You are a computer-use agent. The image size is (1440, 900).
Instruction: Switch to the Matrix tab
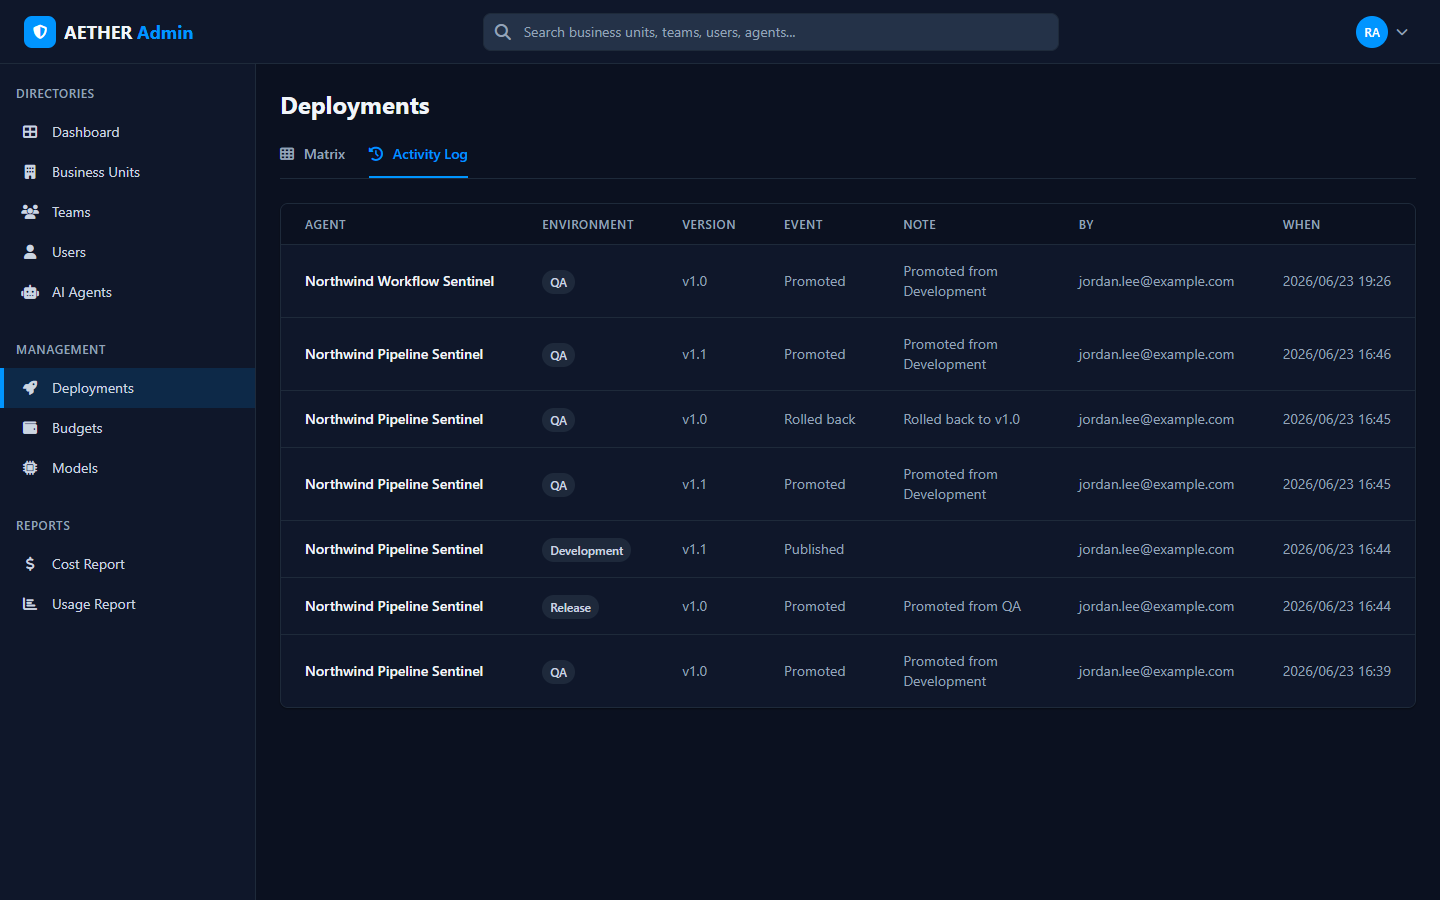click(313, 154)
